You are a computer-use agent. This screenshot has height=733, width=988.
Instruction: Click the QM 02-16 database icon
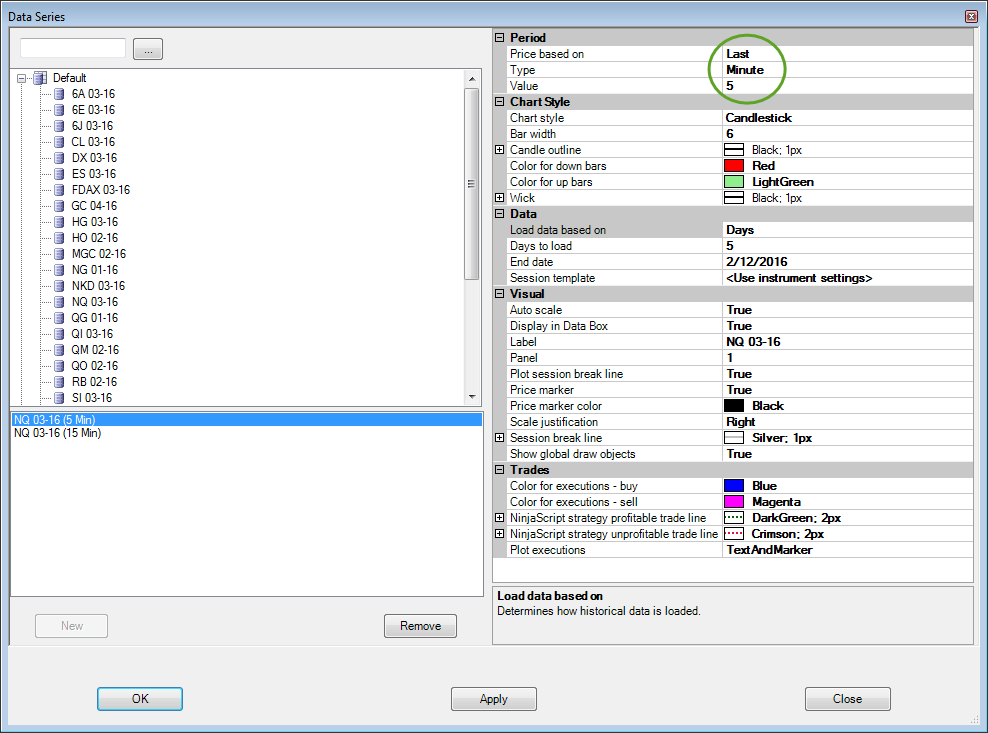59,350
